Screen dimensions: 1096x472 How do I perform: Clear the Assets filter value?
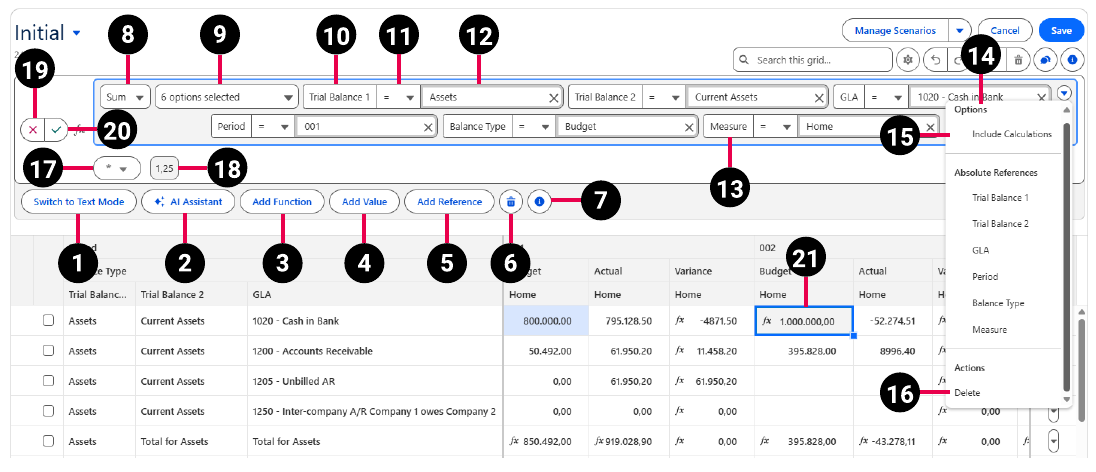click(554, 98)
